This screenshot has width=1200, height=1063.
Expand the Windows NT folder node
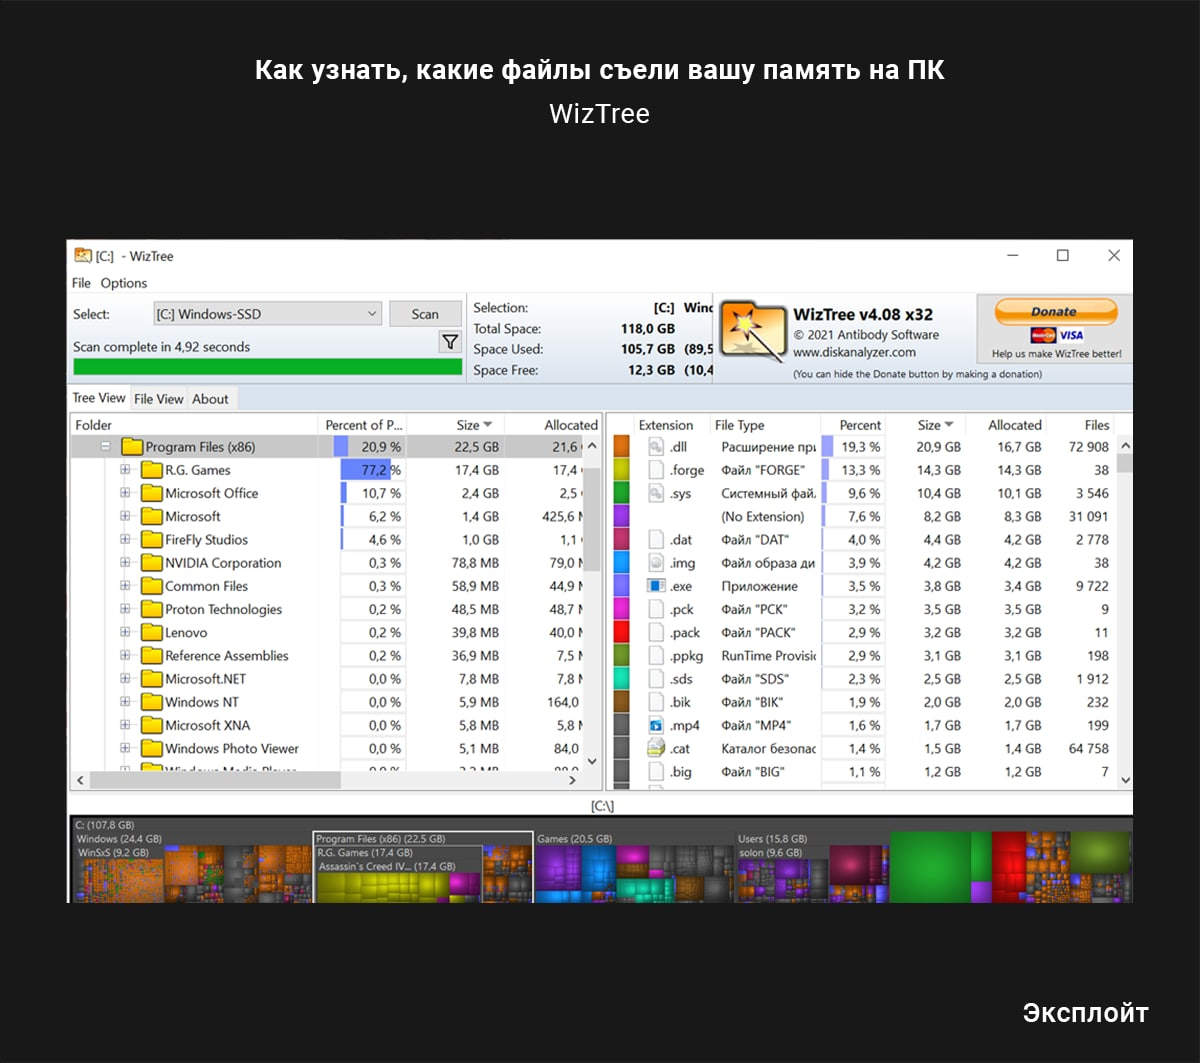[x=125, y=702]
